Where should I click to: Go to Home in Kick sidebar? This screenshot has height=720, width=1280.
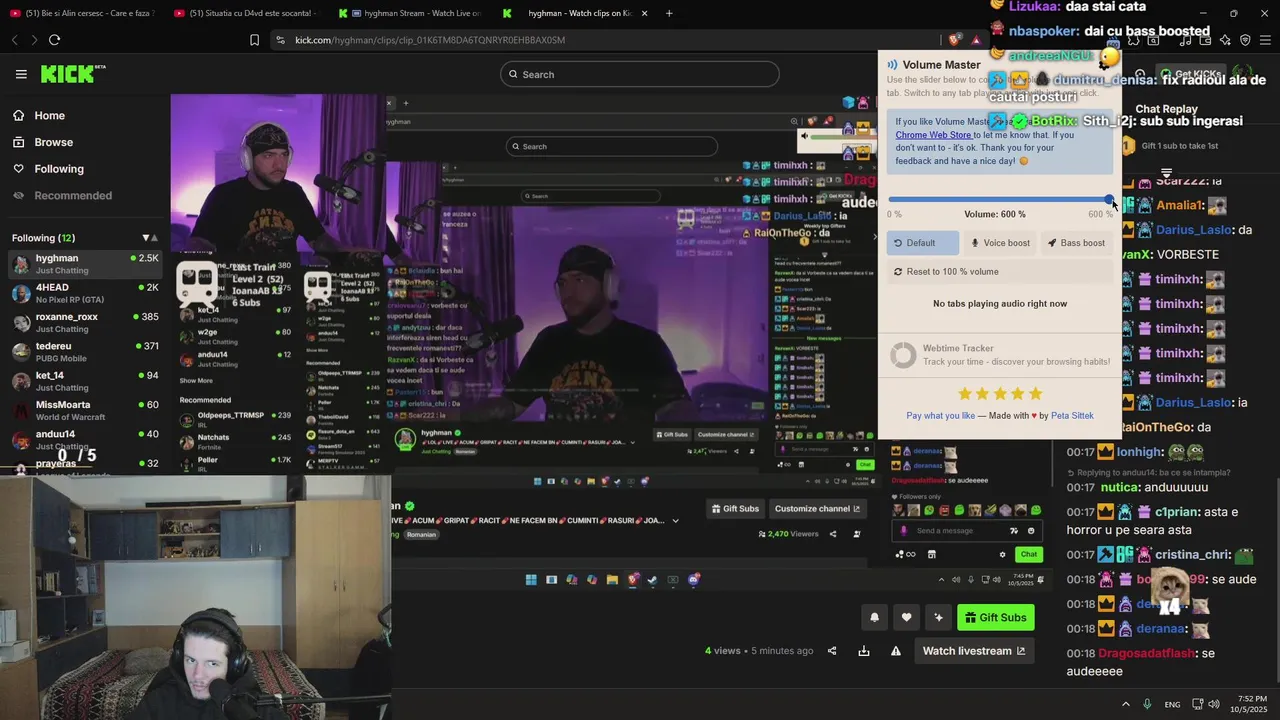[49, 116]
